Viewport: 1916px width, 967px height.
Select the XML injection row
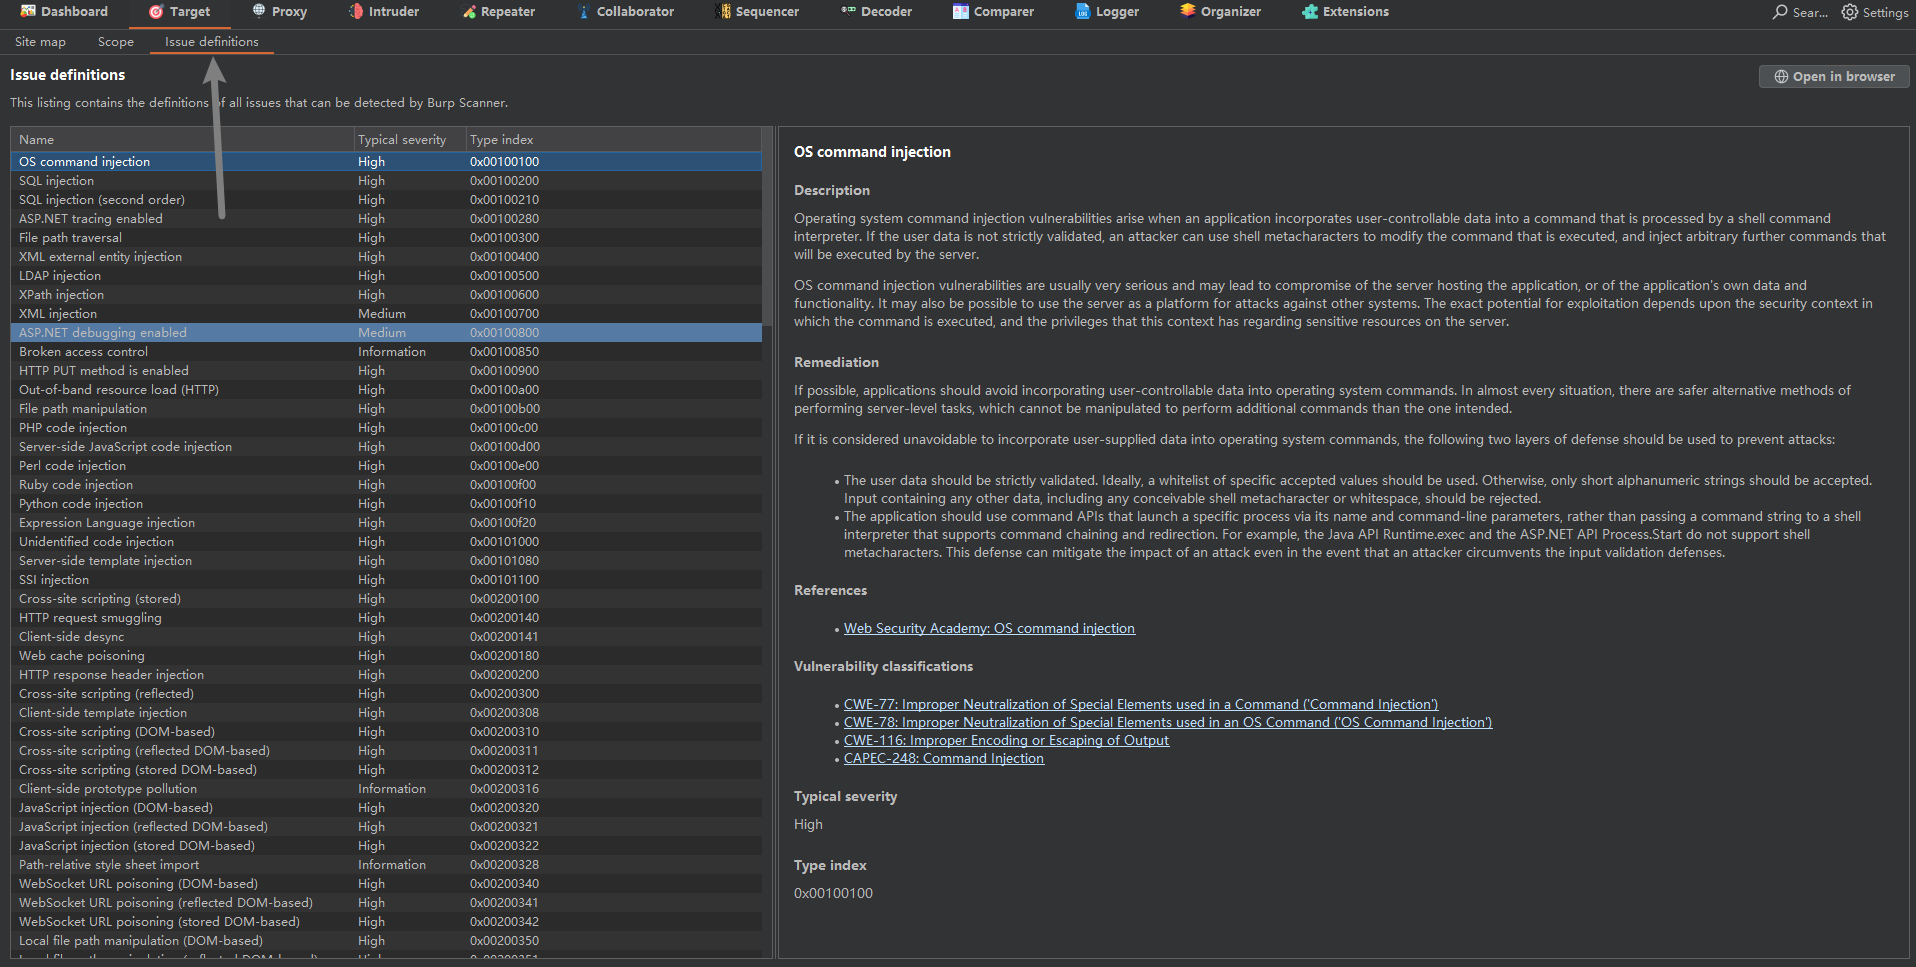coord(386,314)
